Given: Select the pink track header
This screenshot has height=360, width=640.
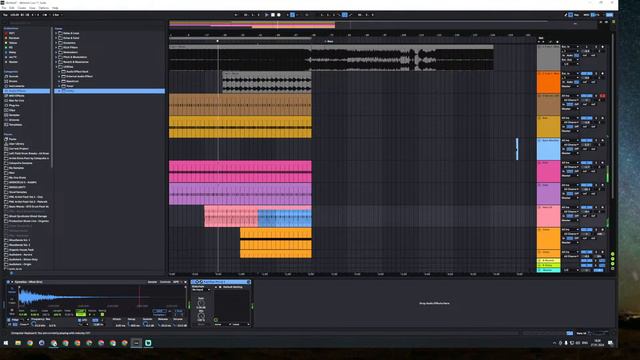Looking at the screenshot, I should coord(548,171).
